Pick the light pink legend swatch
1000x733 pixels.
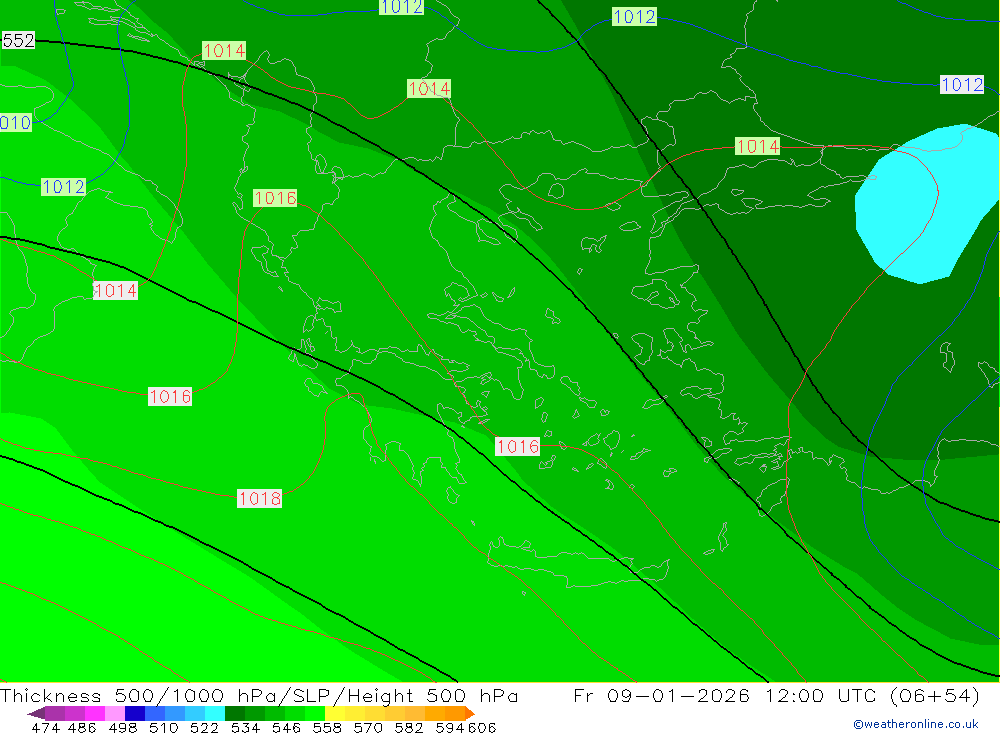[x=114, y=713]
